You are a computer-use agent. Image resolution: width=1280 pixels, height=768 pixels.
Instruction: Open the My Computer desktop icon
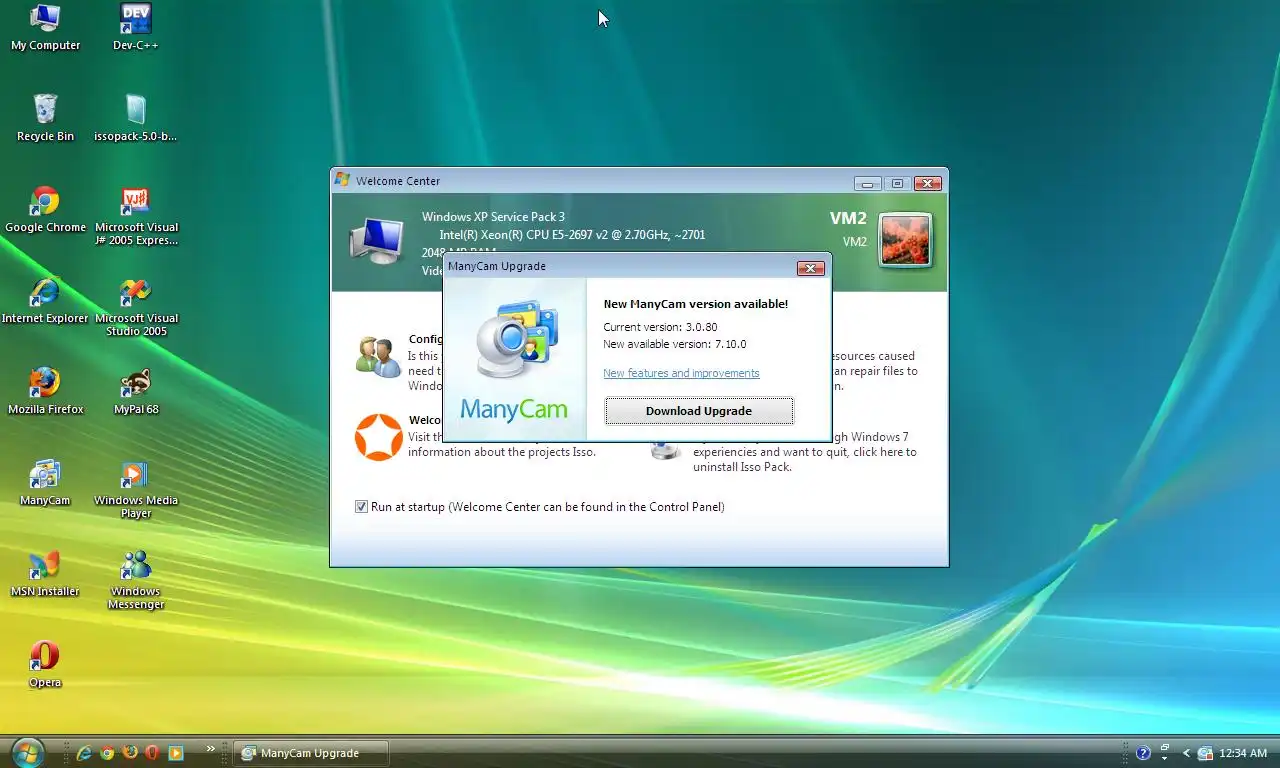pyautogui.click(x=45, y=28)
